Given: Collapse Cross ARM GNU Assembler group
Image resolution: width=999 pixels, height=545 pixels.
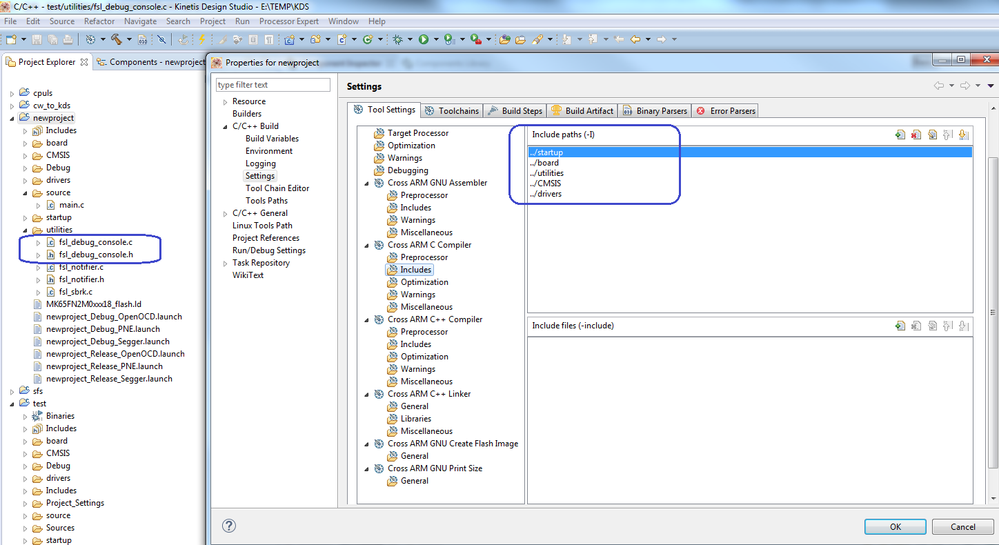Looking at the screenshot, I should coord(366,184).
